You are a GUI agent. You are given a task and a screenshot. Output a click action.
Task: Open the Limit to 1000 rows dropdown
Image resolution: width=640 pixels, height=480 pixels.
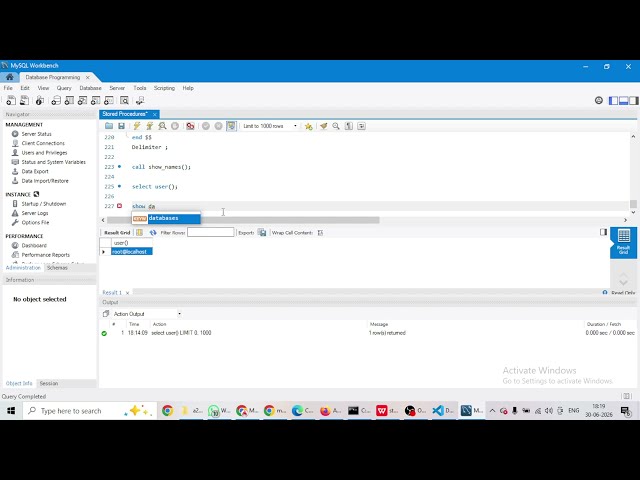[270, 126]
